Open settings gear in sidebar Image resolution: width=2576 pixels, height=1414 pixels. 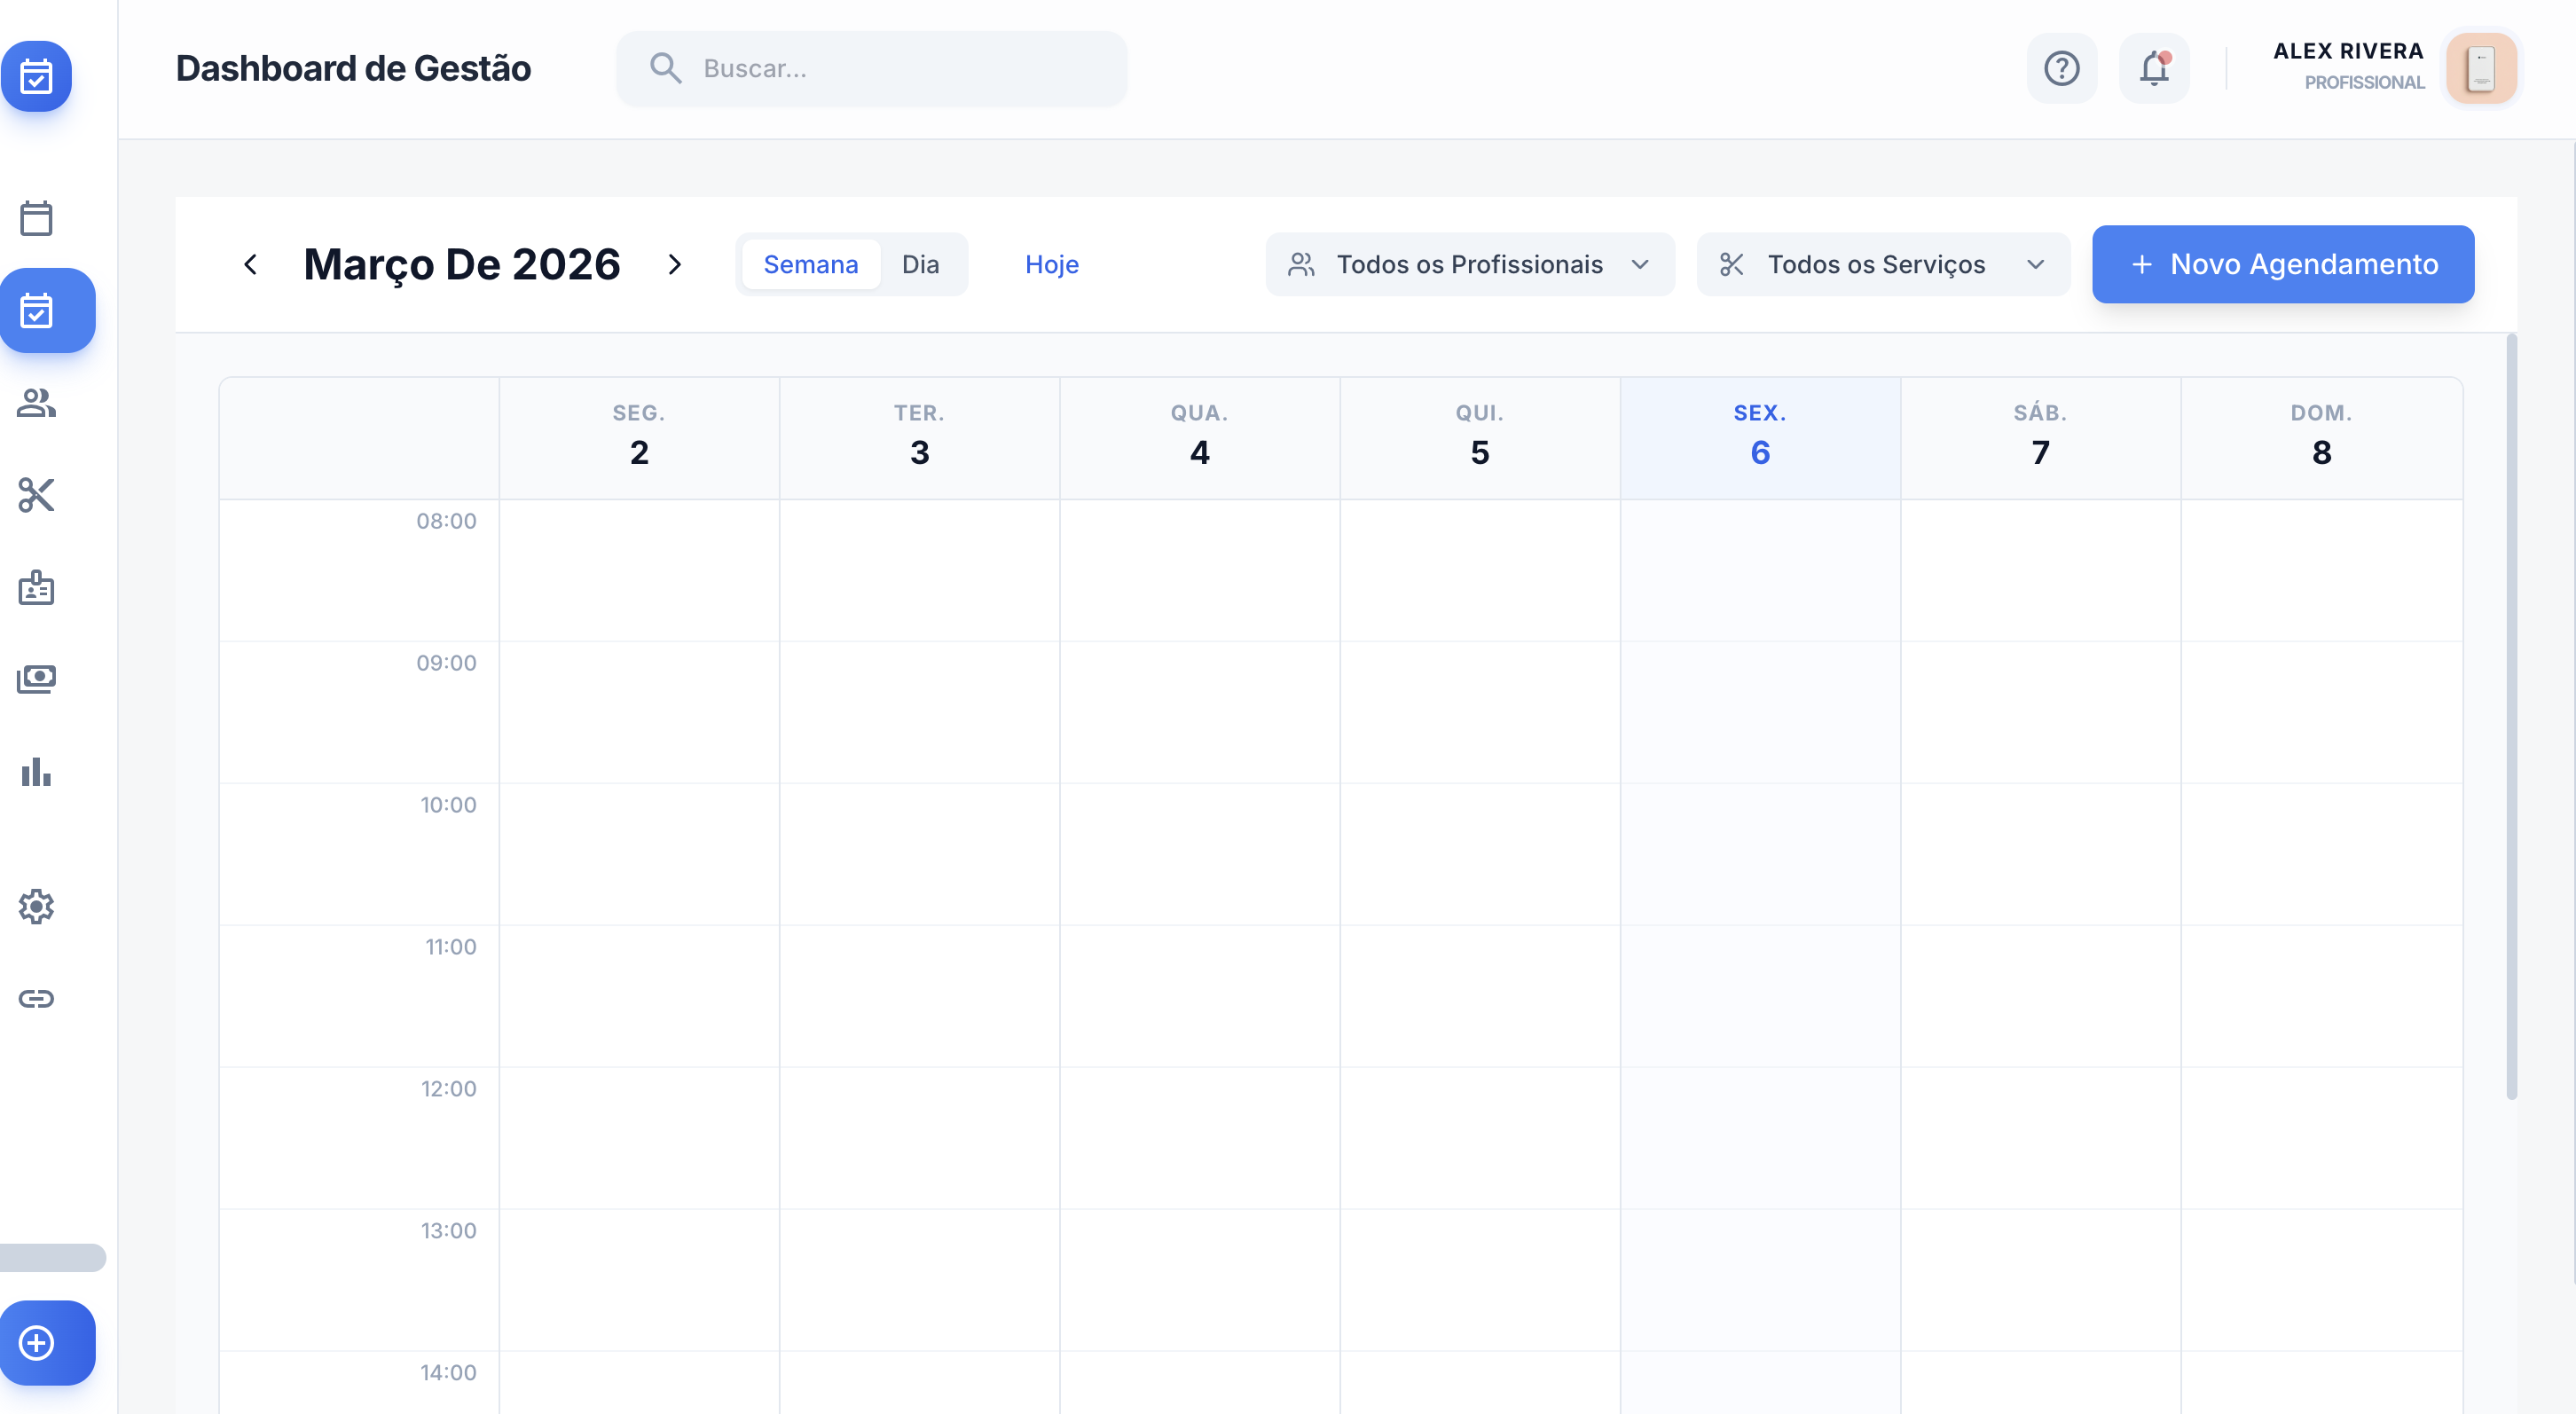click(x=37, y=907)
